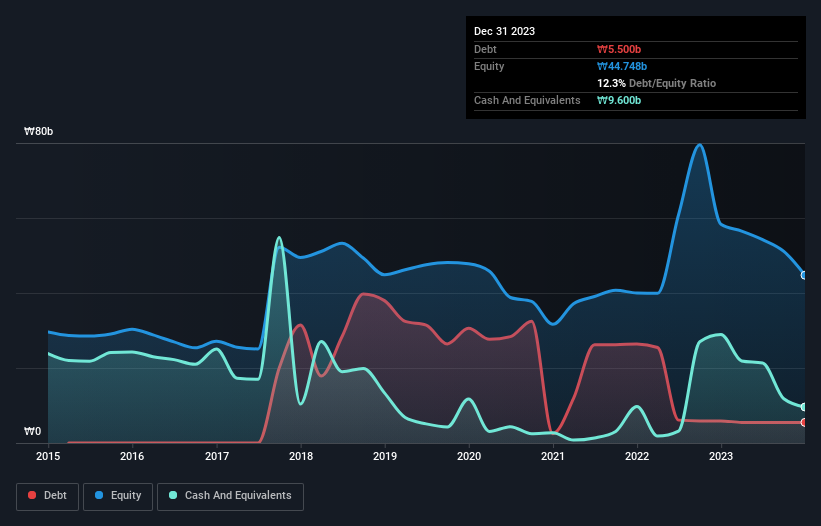The width and height of the screenshot is (821, 526).
Task: Toggle Cash And Equivalents legend button
Action: [x=230, y=496]
